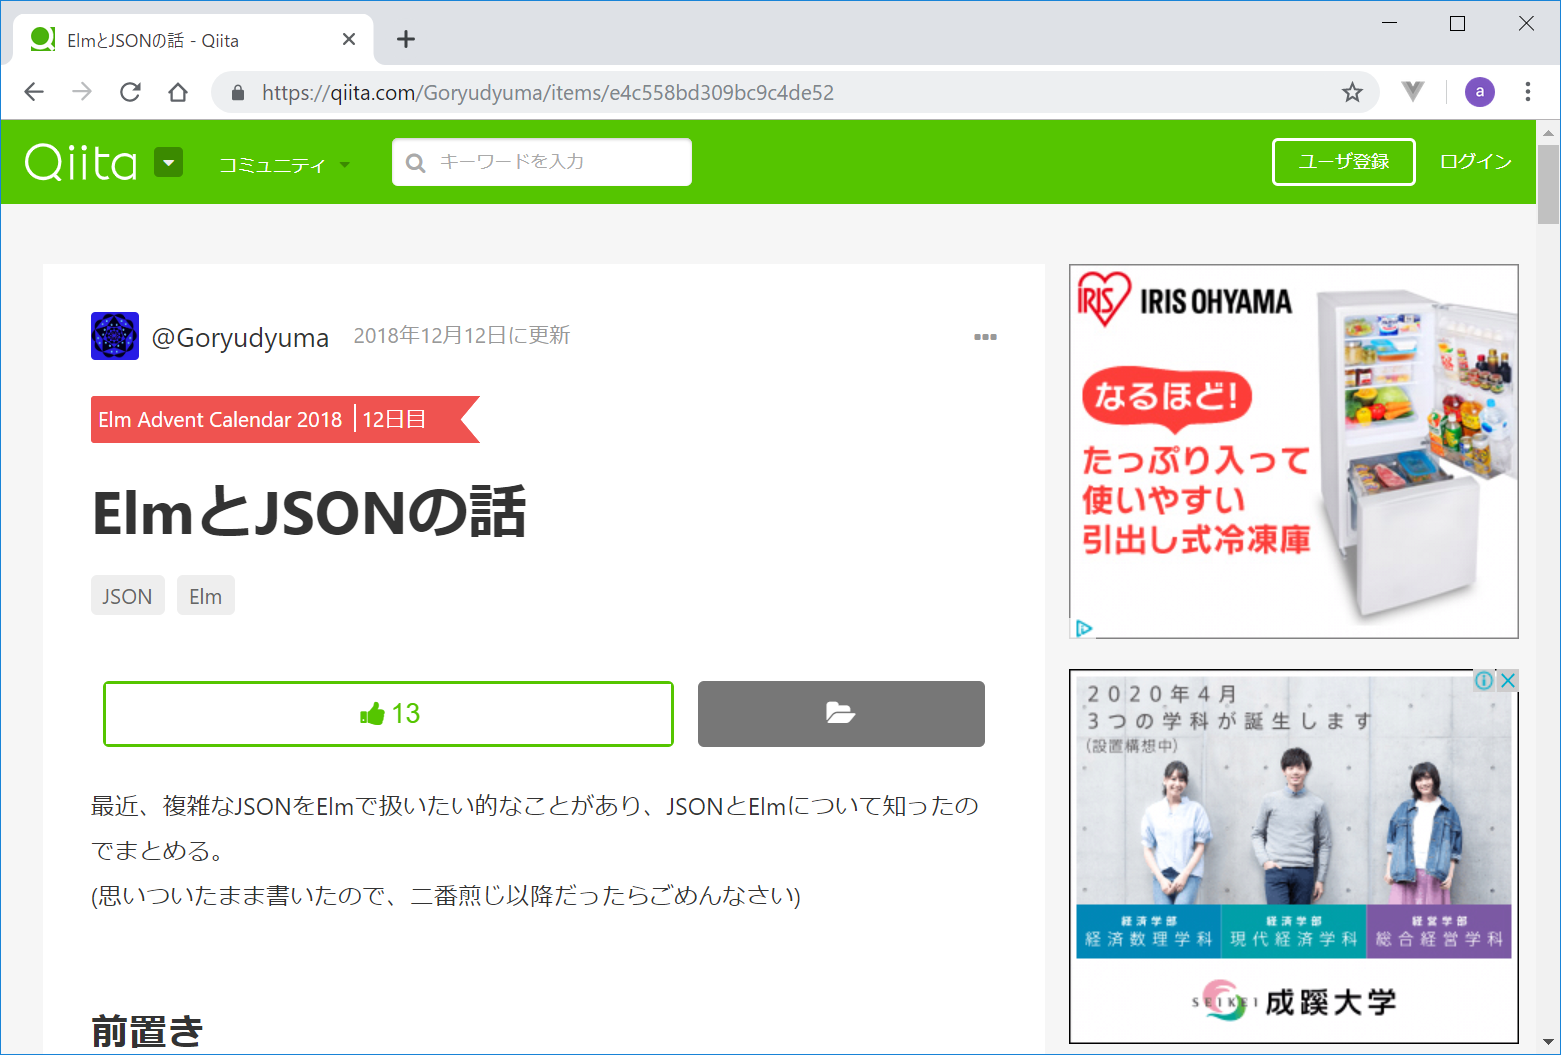1561x1055 pixels.
Task: Open a new browser tab
Action: [405, 40]
